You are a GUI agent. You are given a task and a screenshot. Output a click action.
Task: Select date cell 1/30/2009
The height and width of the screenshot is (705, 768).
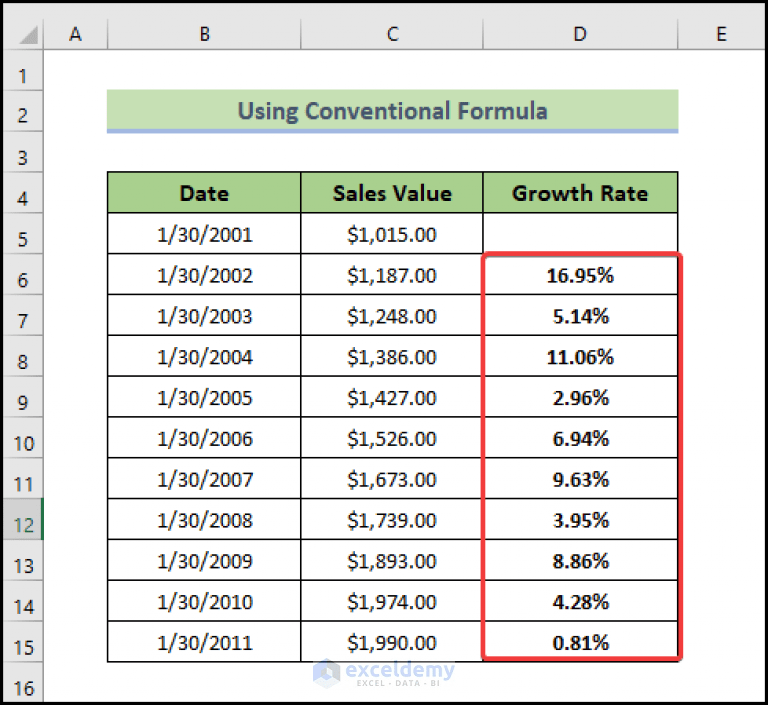coord(204,560)
